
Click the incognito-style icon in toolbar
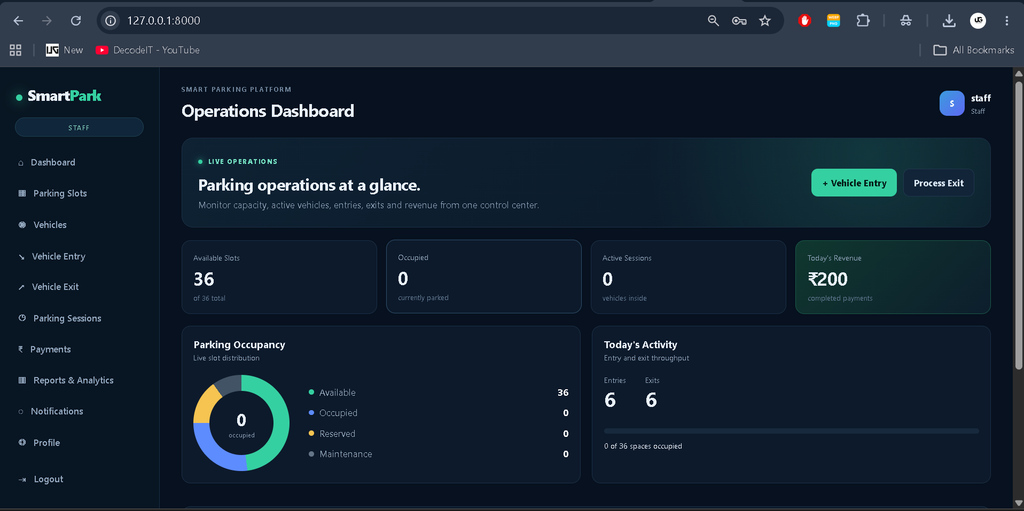pyautogui.click(x=905, y=21)
